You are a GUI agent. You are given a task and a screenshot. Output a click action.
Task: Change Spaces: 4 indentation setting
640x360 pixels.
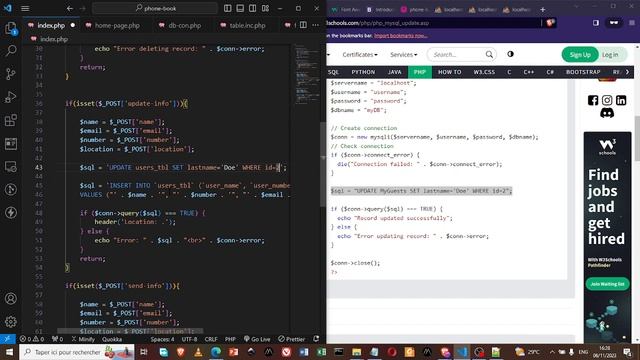tap(162, 339)
